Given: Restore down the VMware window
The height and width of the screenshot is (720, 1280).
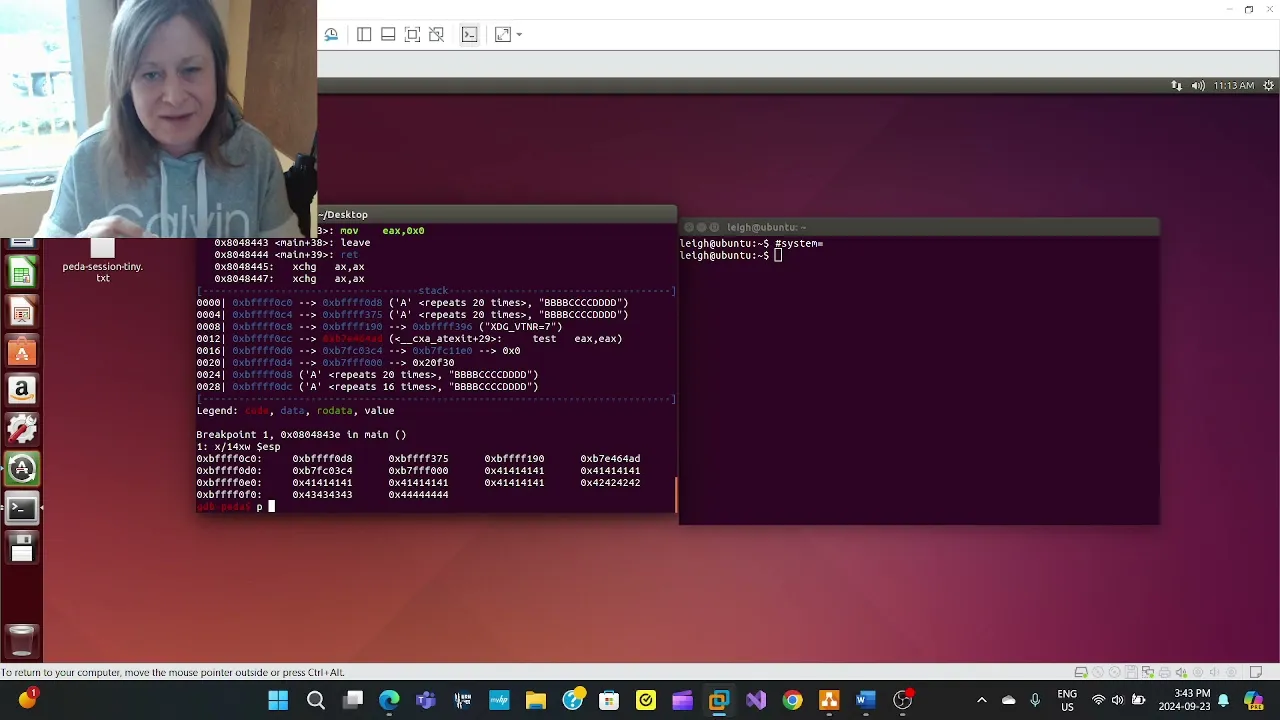Looking at the screenshot, I should click(x=1249, y=9).
